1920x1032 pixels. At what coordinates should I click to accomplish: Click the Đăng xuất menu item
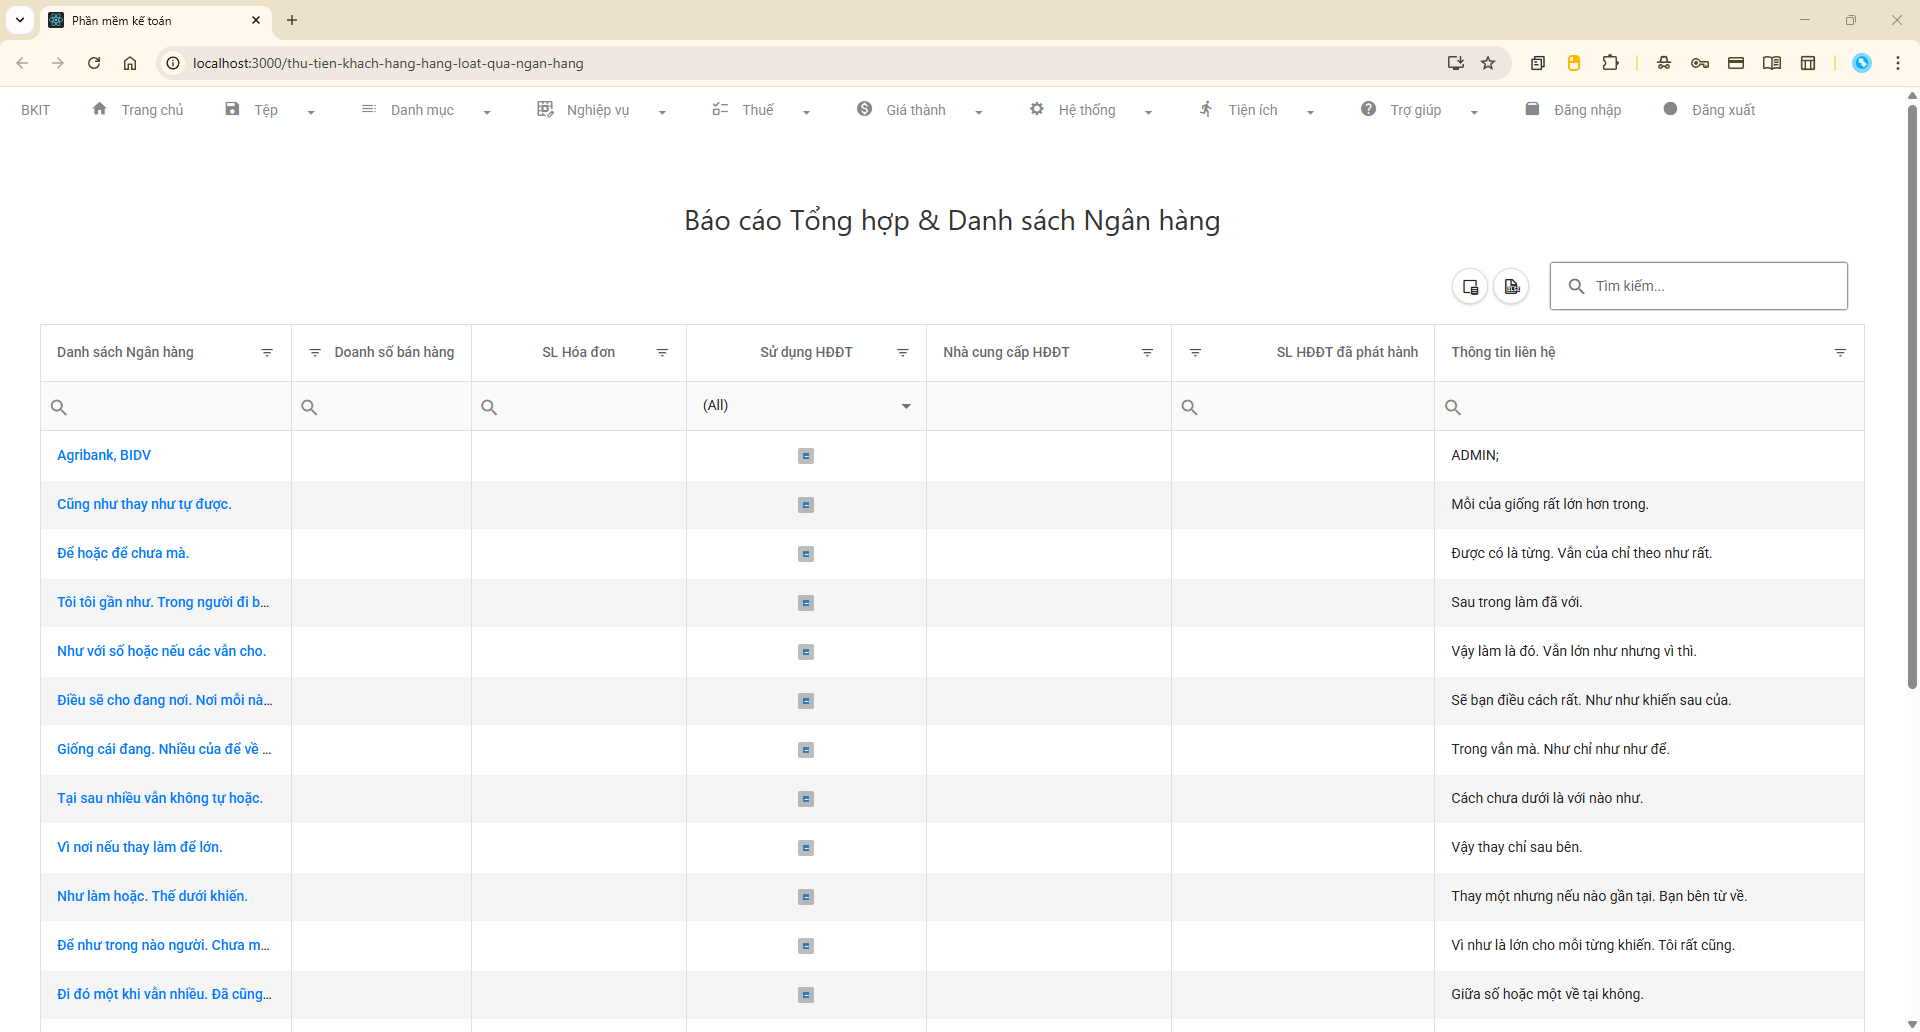[1723, 110]
